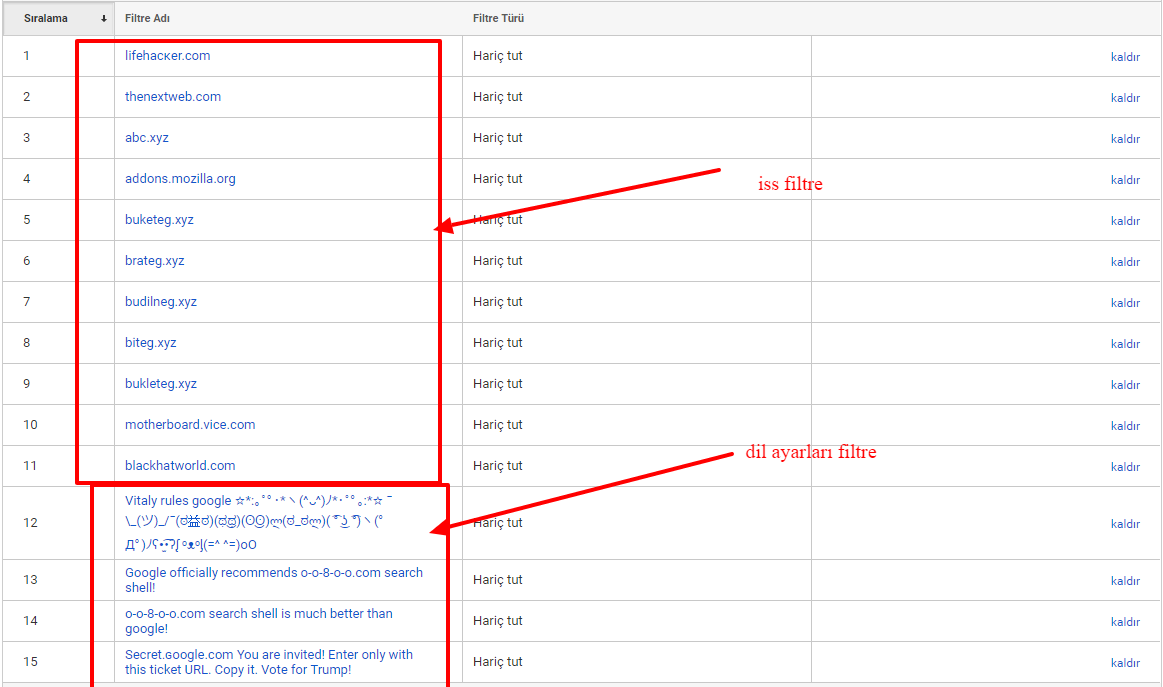The image size is (1163, 687).
Task: Remove bukleteg.xyz filter via kaldır
Action: point(1125,385)
